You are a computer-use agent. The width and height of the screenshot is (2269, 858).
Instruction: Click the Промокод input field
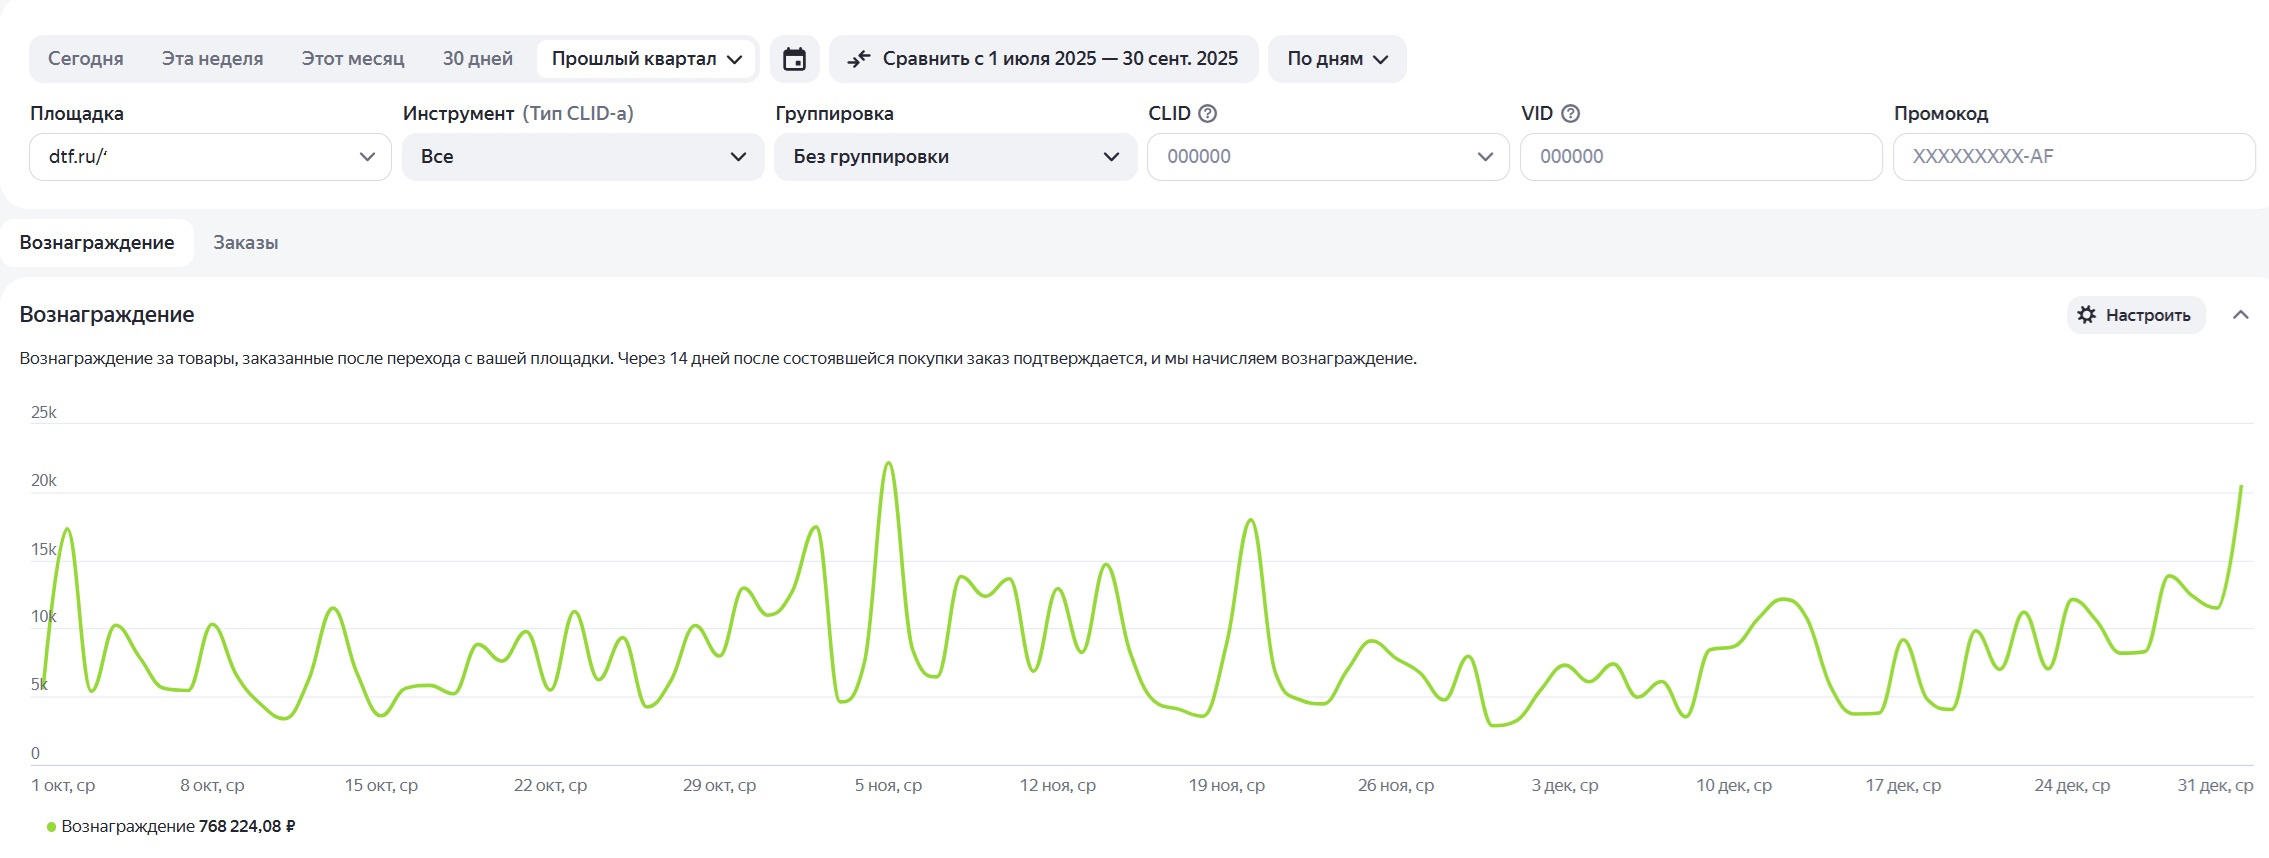[2073, 157]
